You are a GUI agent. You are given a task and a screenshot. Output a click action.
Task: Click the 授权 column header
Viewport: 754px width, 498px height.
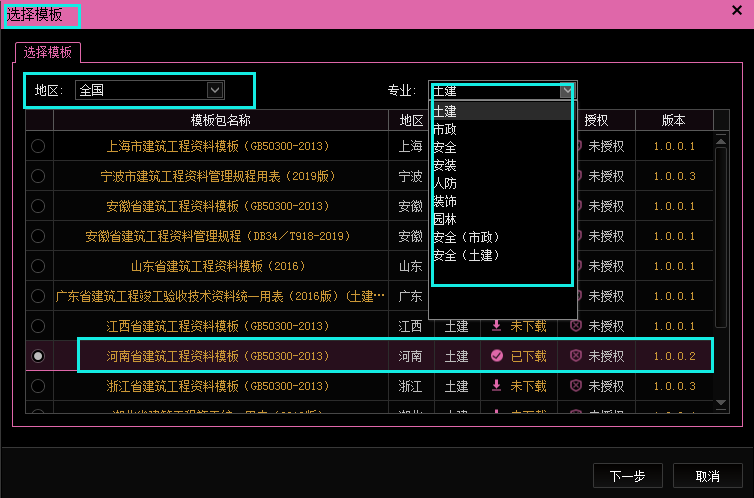[x=596, y=120]
